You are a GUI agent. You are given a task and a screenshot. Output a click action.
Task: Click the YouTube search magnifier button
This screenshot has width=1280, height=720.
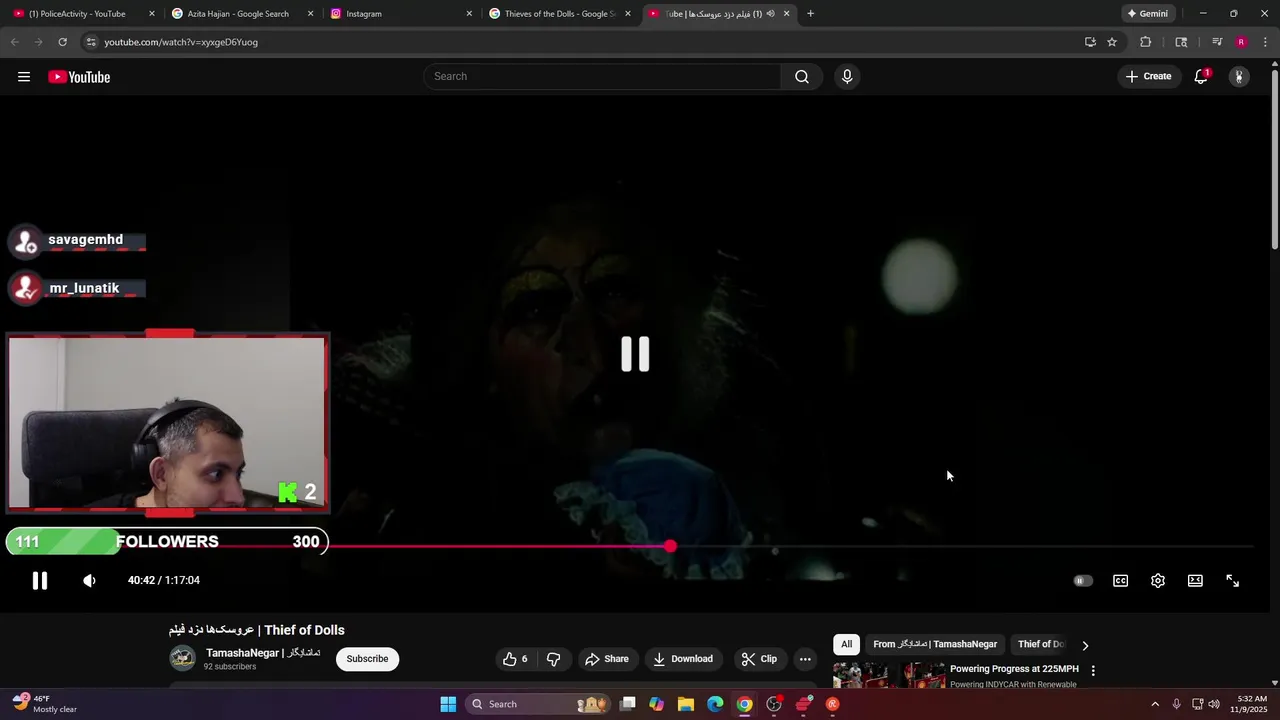pos(802,77)
